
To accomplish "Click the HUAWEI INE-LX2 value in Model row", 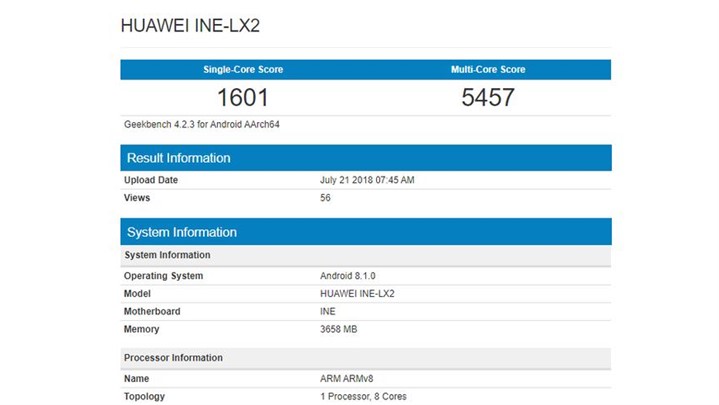I will point(359,294).
